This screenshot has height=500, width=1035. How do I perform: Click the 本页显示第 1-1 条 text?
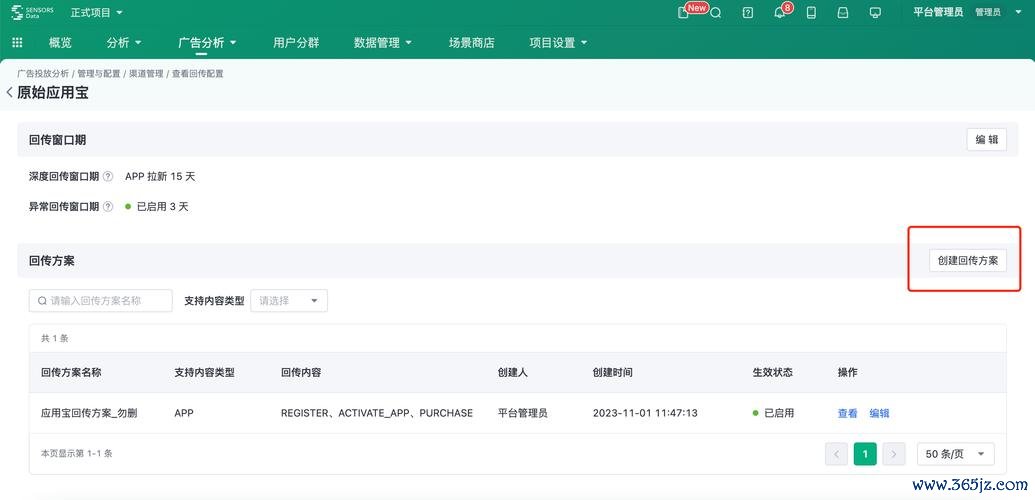pyautogui.click(x=77, y=454)
